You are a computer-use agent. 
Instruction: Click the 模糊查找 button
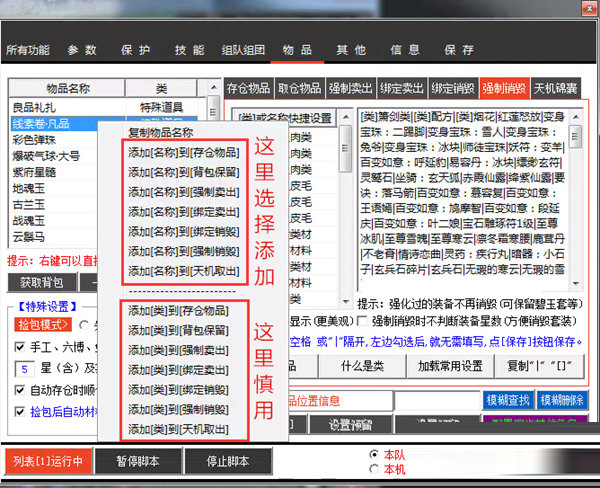point(508,400)
